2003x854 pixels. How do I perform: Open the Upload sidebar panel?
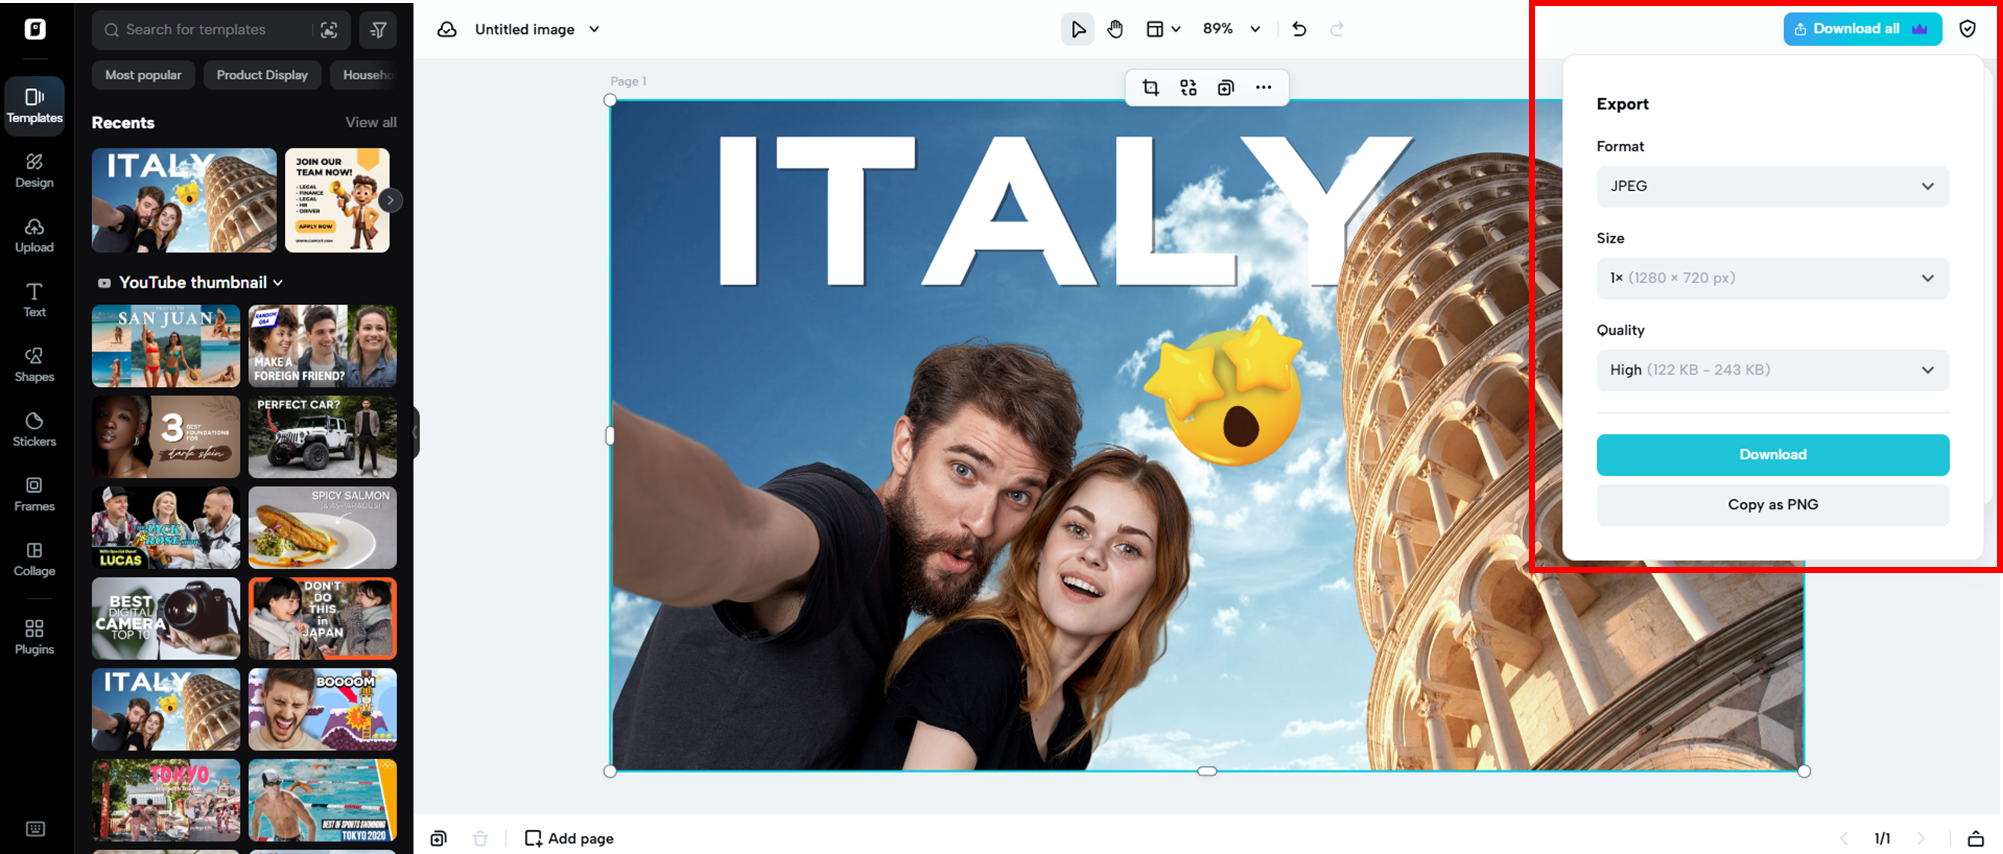[34, 235]
